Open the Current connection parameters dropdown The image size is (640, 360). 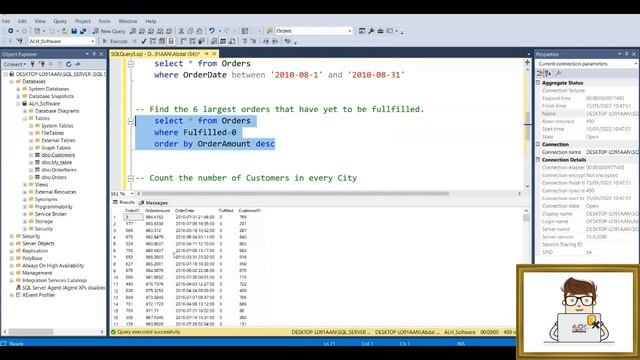tap(636, 64)
